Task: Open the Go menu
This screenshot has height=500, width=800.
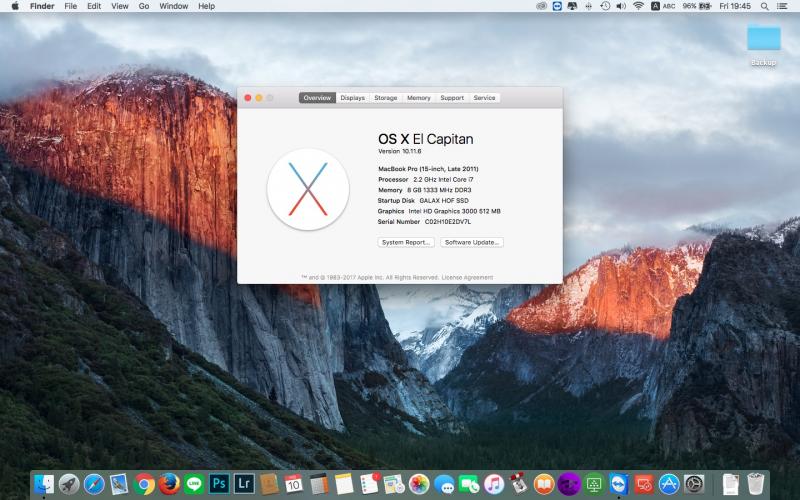Action: coord(144,6)
